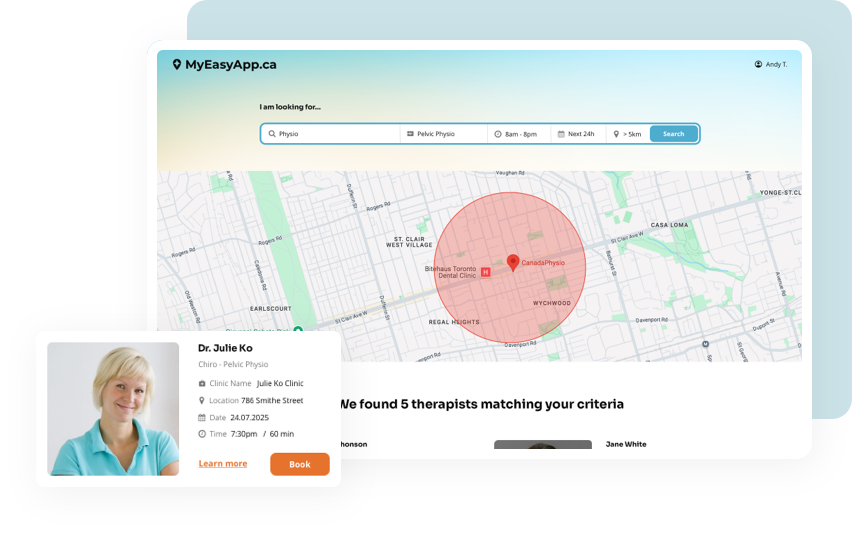Open the Andy T. user profile icon
The width and height of the screenshot is (856, 533).
coord(758,65)
